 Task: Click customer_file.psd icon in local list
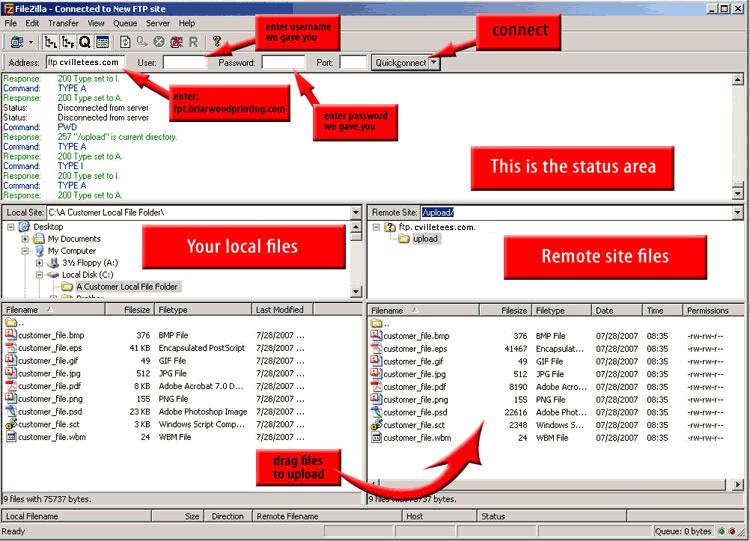click(11, 411)
